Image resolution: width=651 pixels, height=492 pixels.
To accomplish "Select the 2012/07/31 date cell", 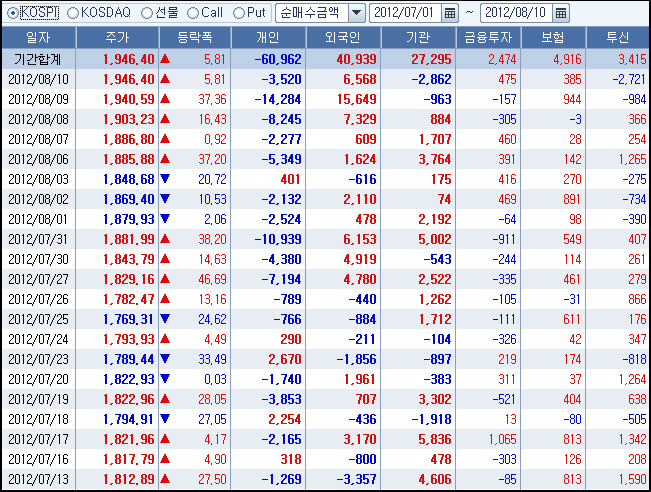I will pos(38,240).
